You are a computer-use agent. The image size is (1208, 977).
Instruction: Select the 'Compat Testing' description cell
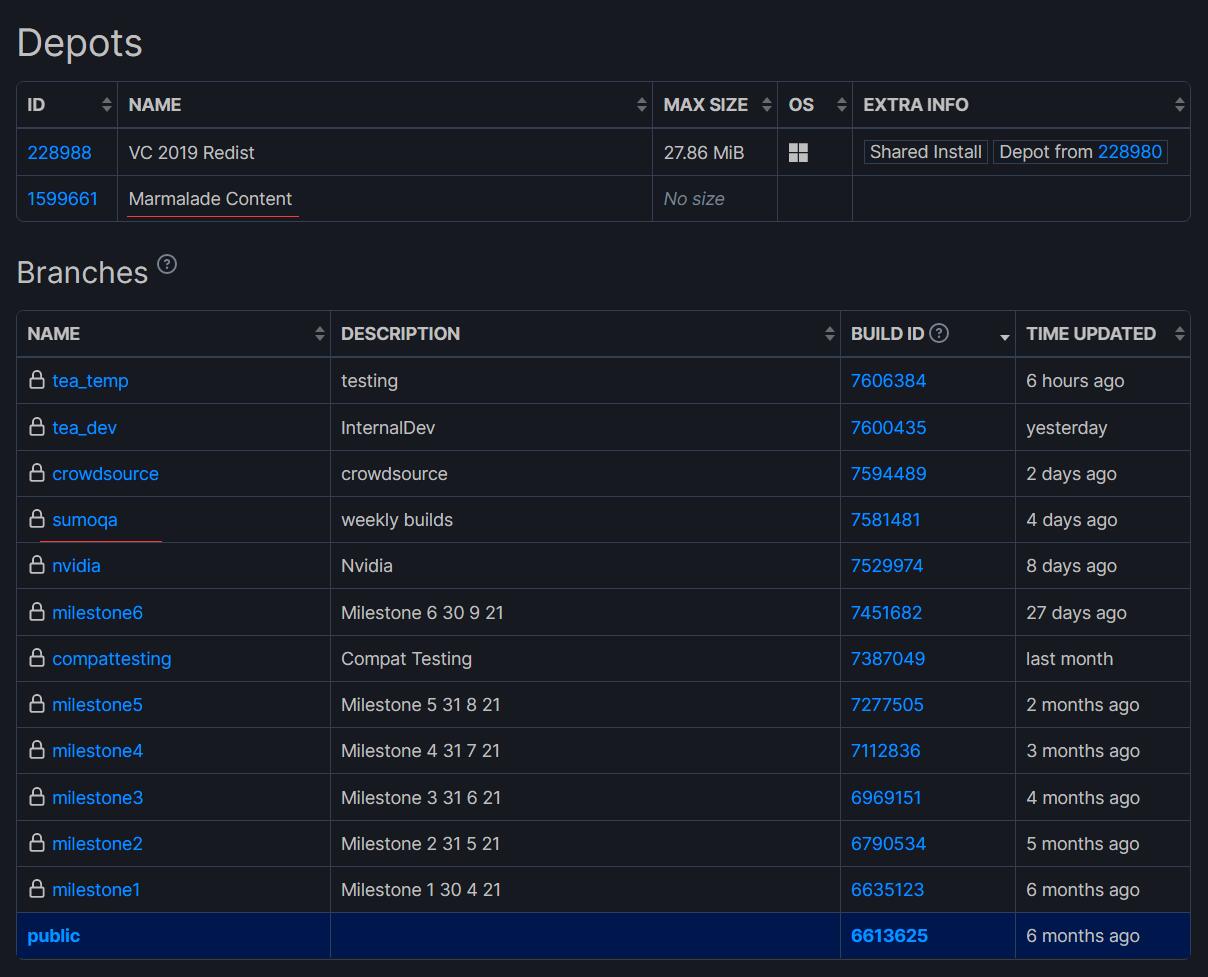coord(406,658)
